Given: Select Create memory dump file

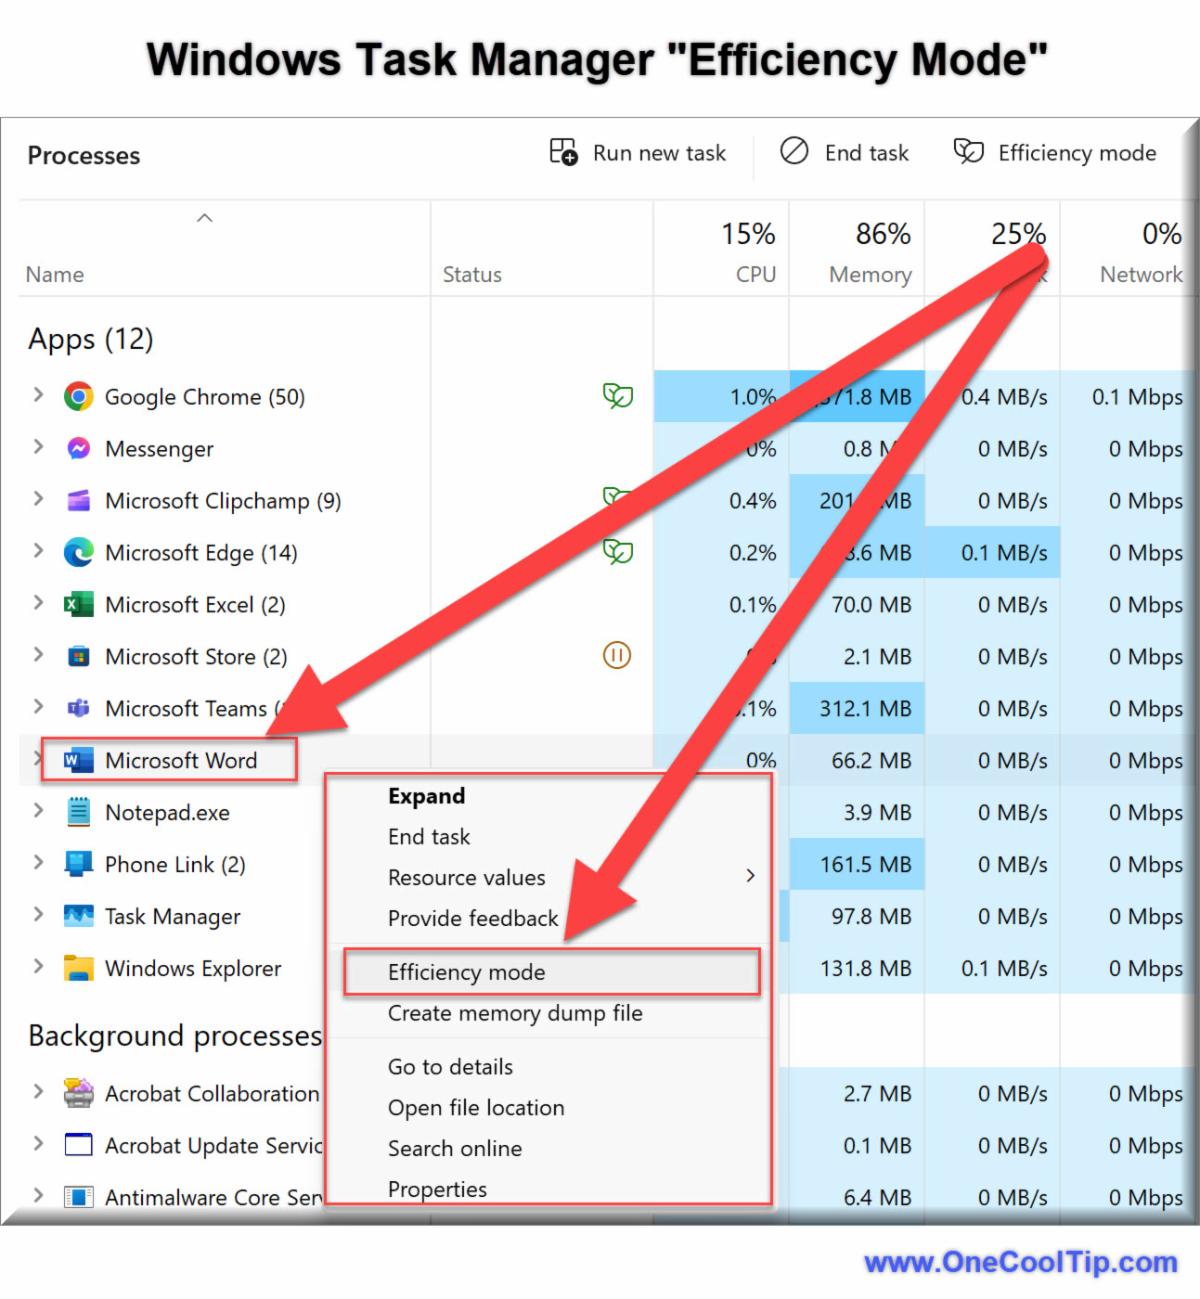Looking at the screenshot, I should coord(515,1013).
